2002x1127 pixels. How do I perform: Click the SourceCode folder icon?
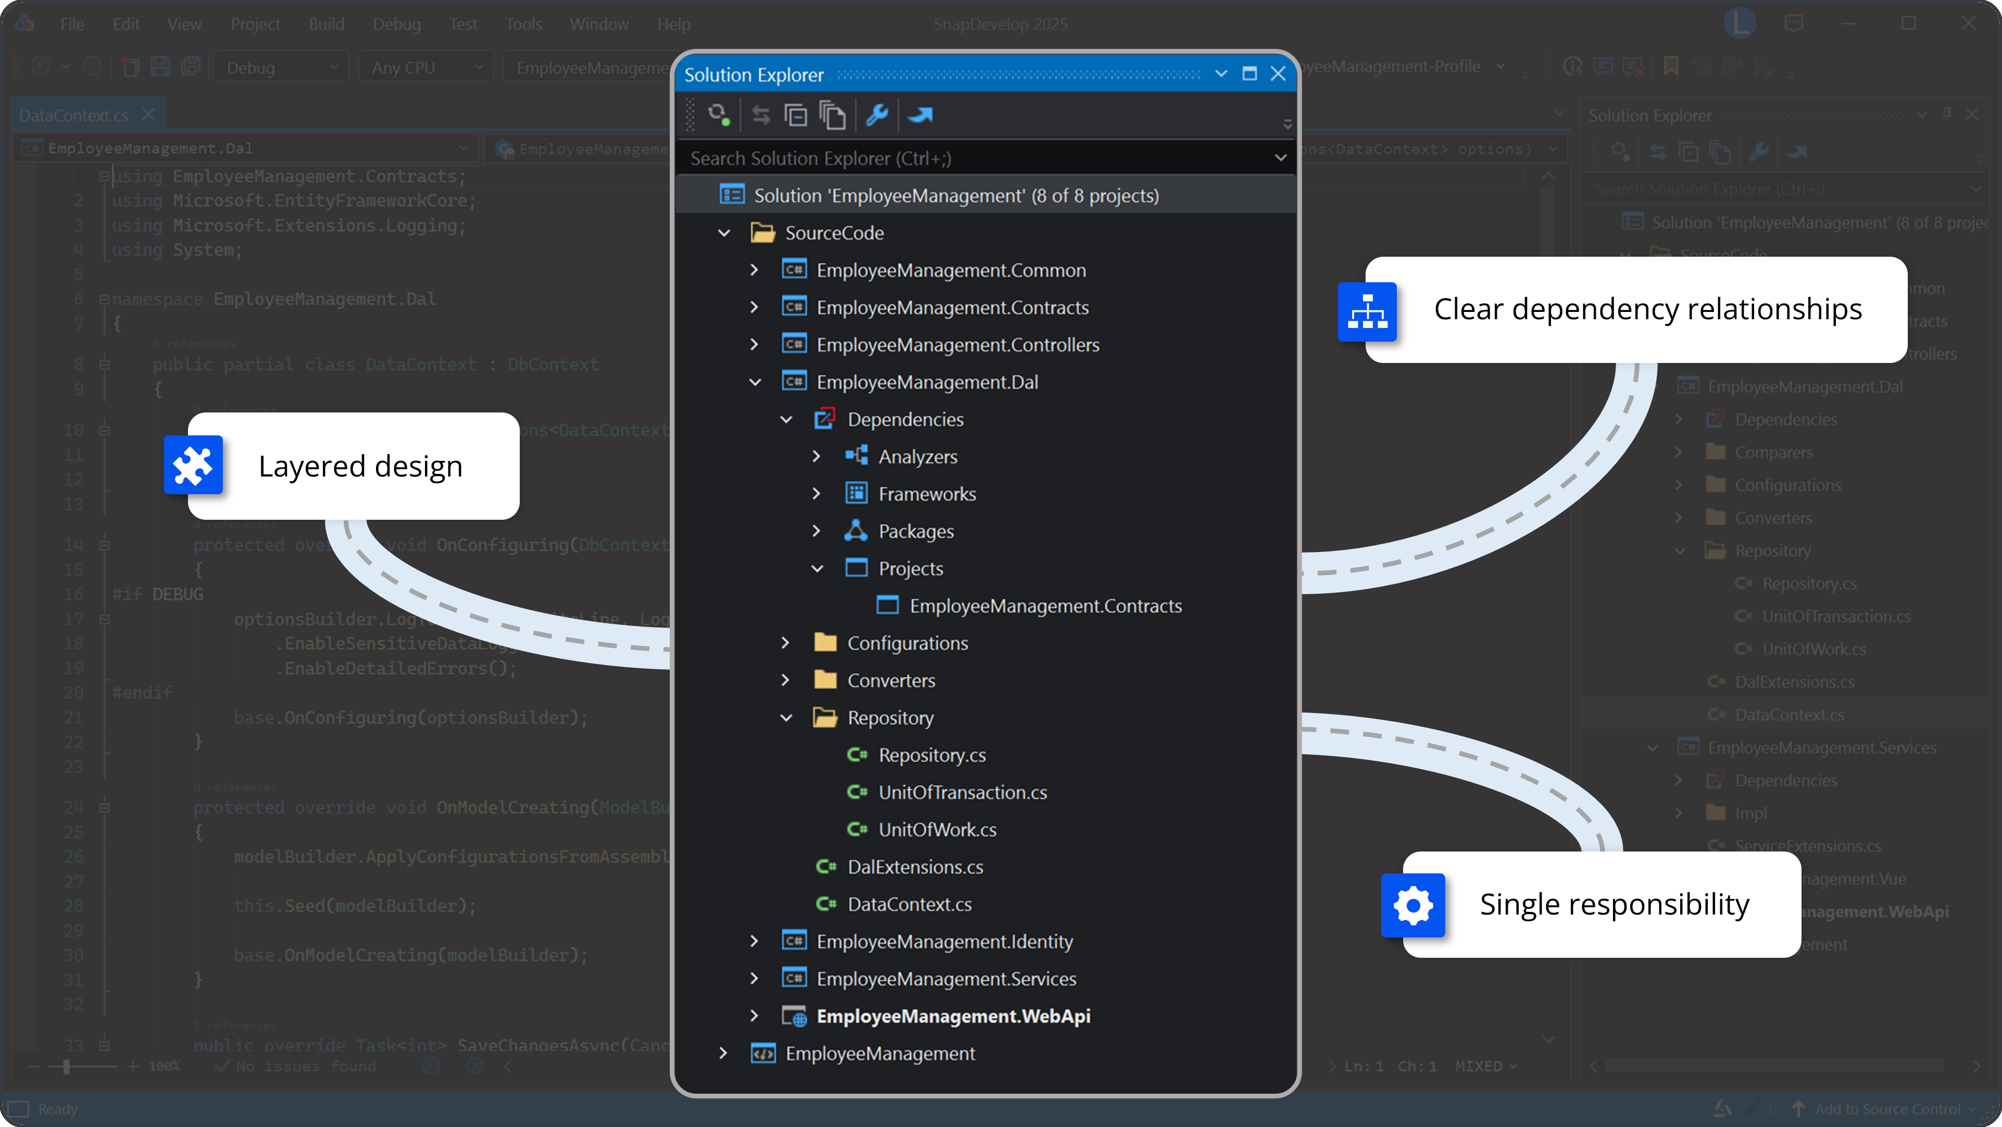(763, 233)
